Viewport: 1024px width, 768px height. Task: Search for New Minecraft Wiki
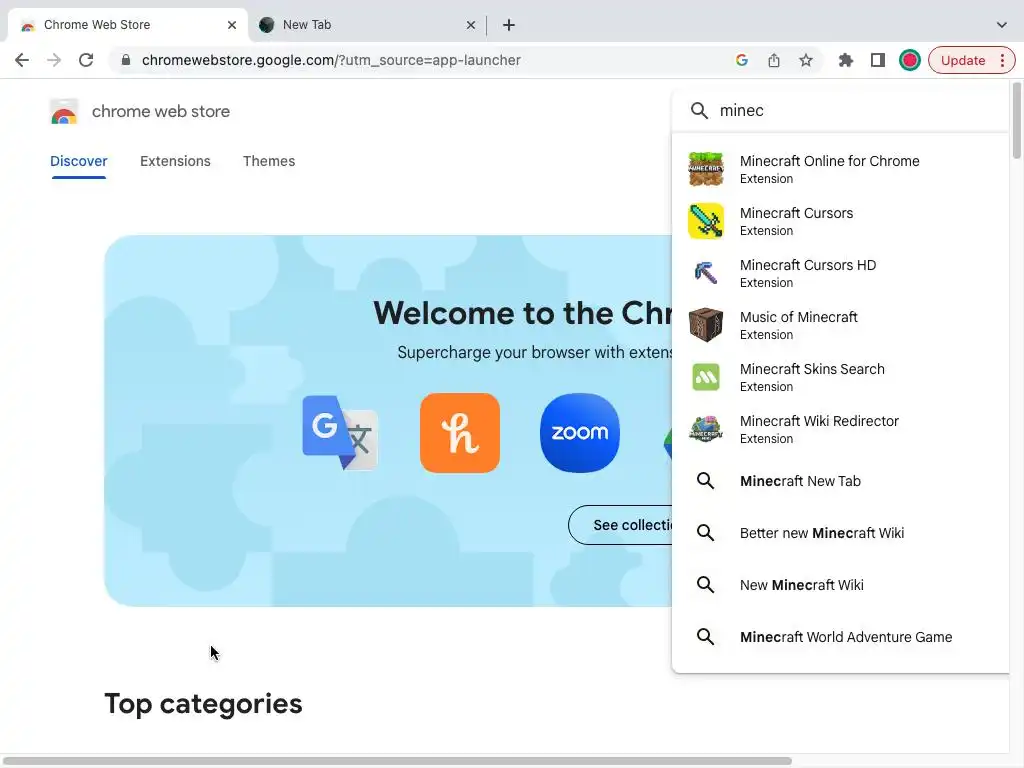pyautogui.click(x=840, y=585)
